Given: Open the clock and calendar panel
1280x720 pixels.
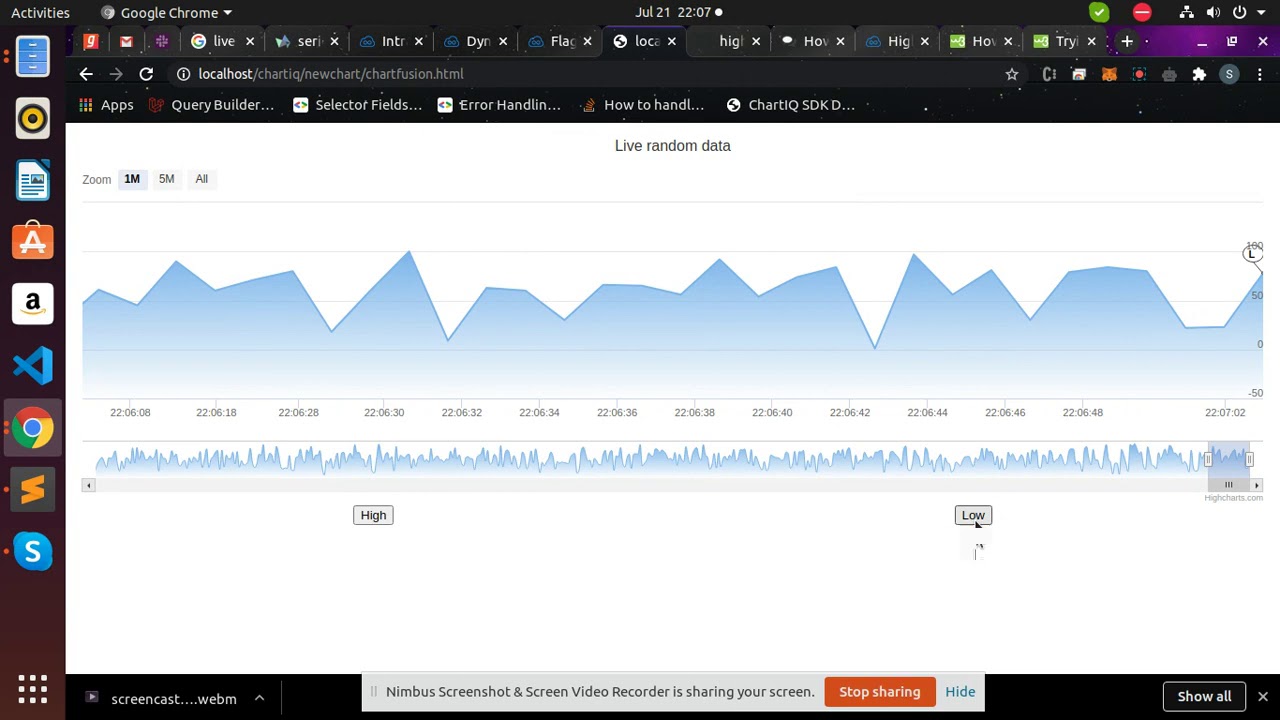Looking at the screenshot, I should (678, 13).
